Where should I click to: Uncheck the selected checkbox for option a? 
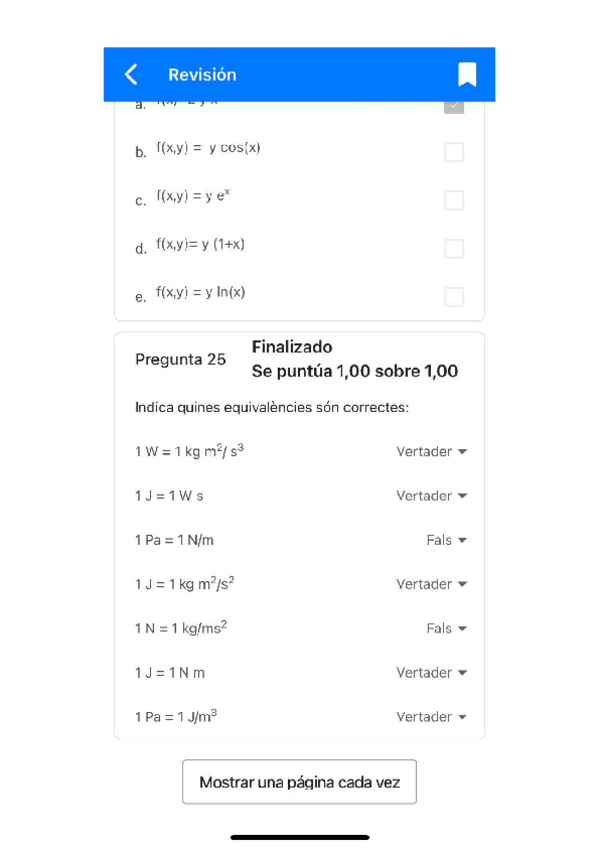point(454,103)
